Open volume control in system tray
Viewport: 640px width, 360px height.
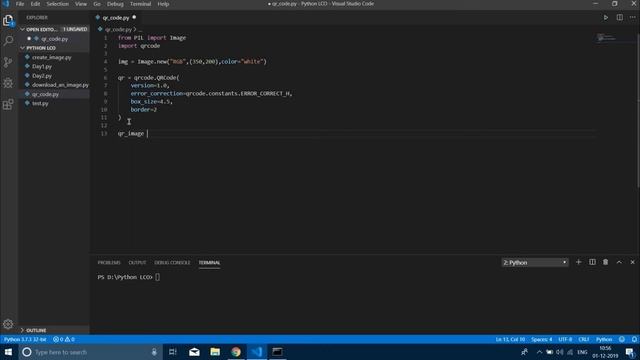(x=560, y=352)
